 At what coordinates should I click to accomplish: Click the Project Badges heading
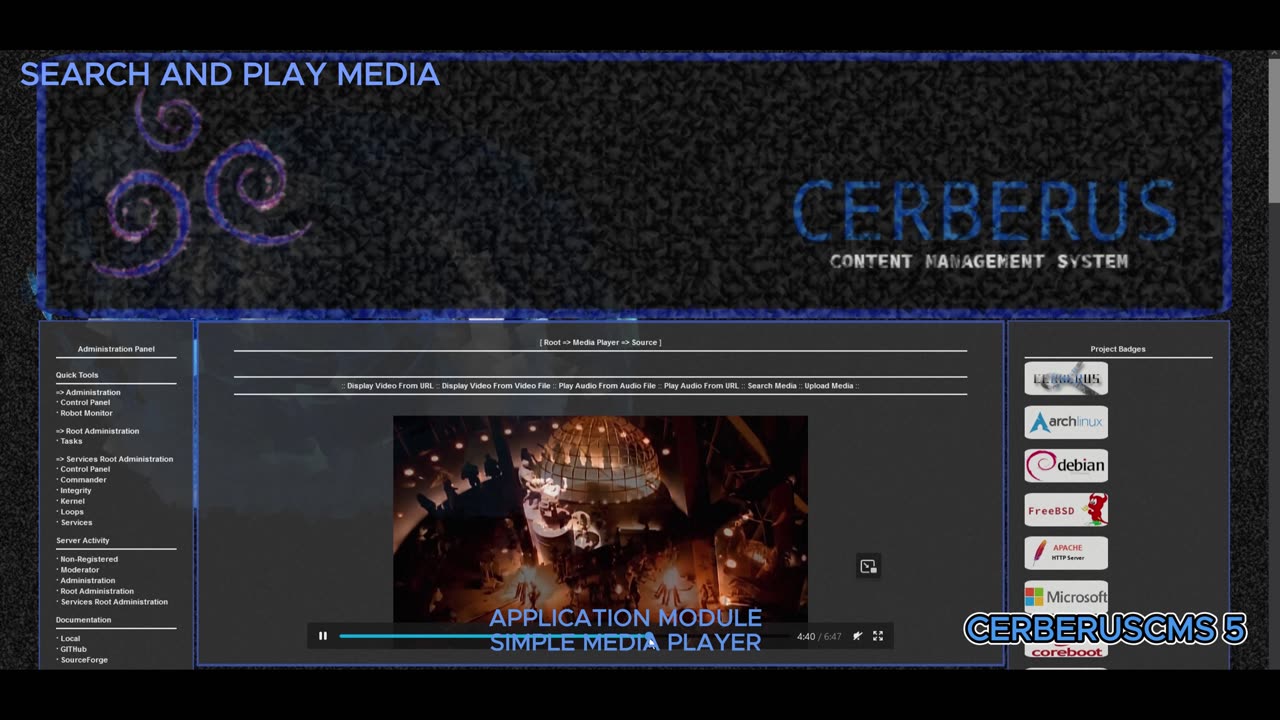click(1118, 349)
